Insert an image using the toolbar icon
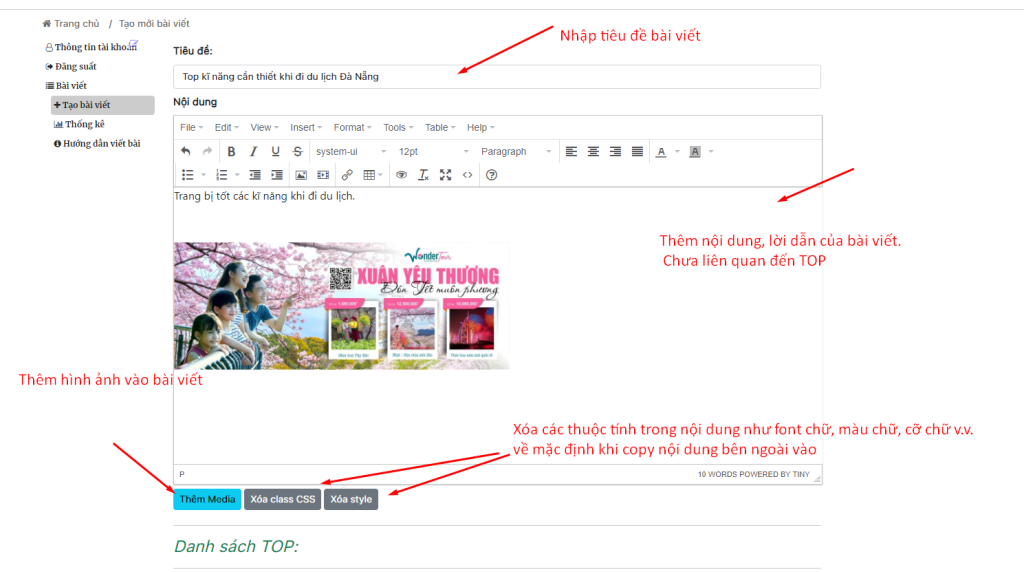Image resolution: width=1024 pixels, height=572 pixels. tap(301, 175)
